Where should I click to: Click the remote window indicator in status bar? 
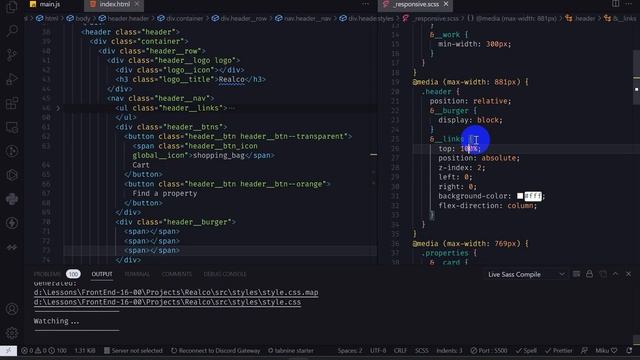pyautogui.click(x=8, y=350)
